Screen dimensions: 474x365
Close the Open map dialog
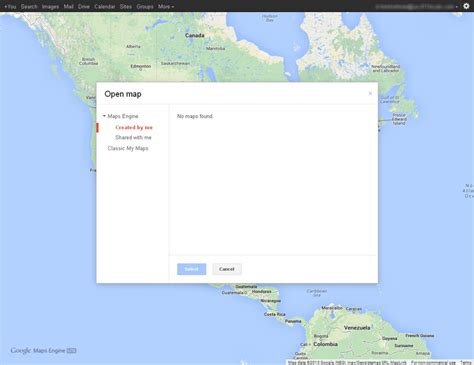[x=370, y=93]
